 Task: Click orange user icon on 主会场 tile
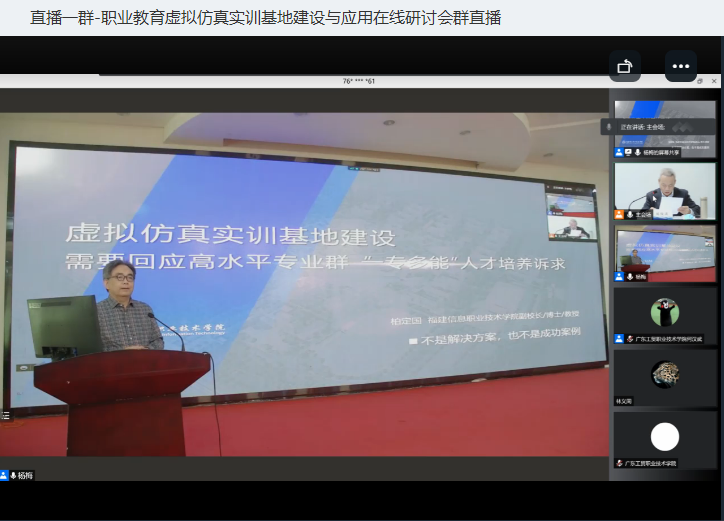(619, 214)
